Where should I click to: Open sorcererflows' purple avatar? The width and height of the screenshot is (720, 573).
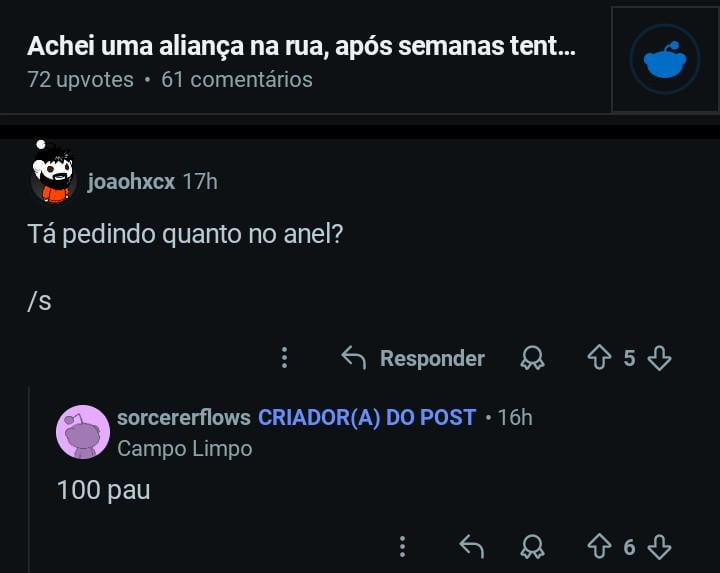tap(82, 432)
